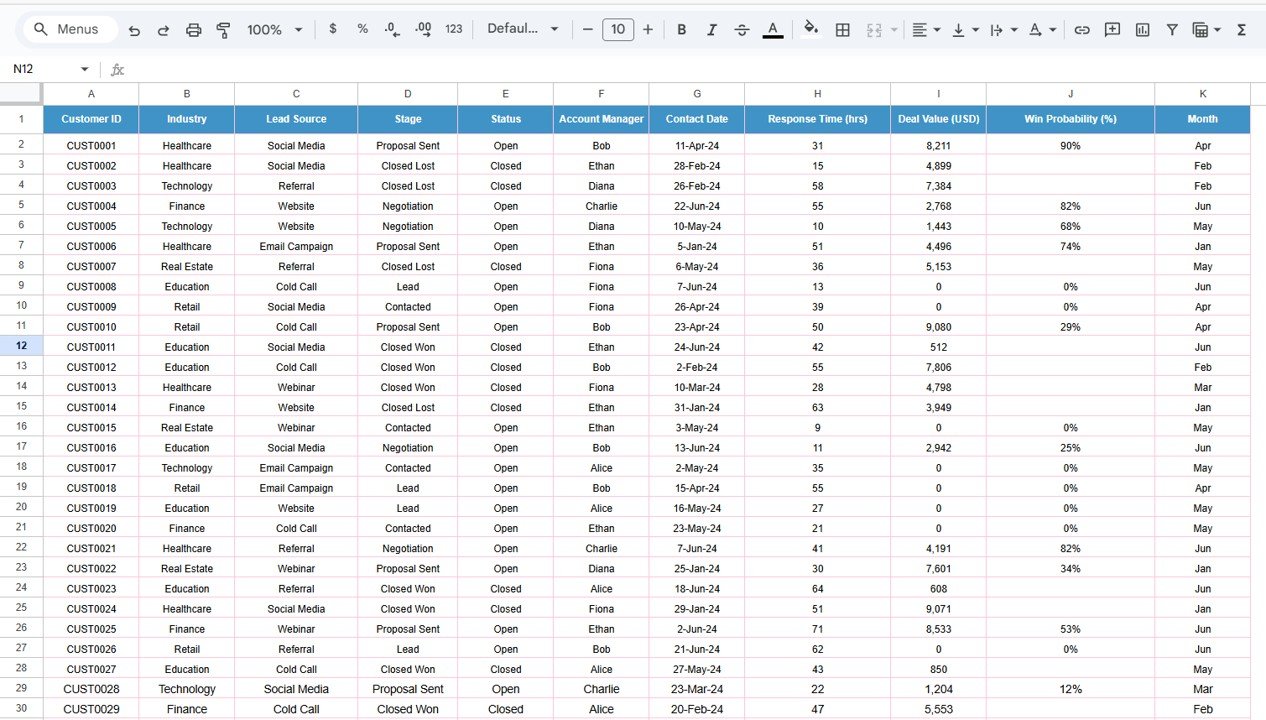Toggle strikethrough formatting

(x=742, y=30)
